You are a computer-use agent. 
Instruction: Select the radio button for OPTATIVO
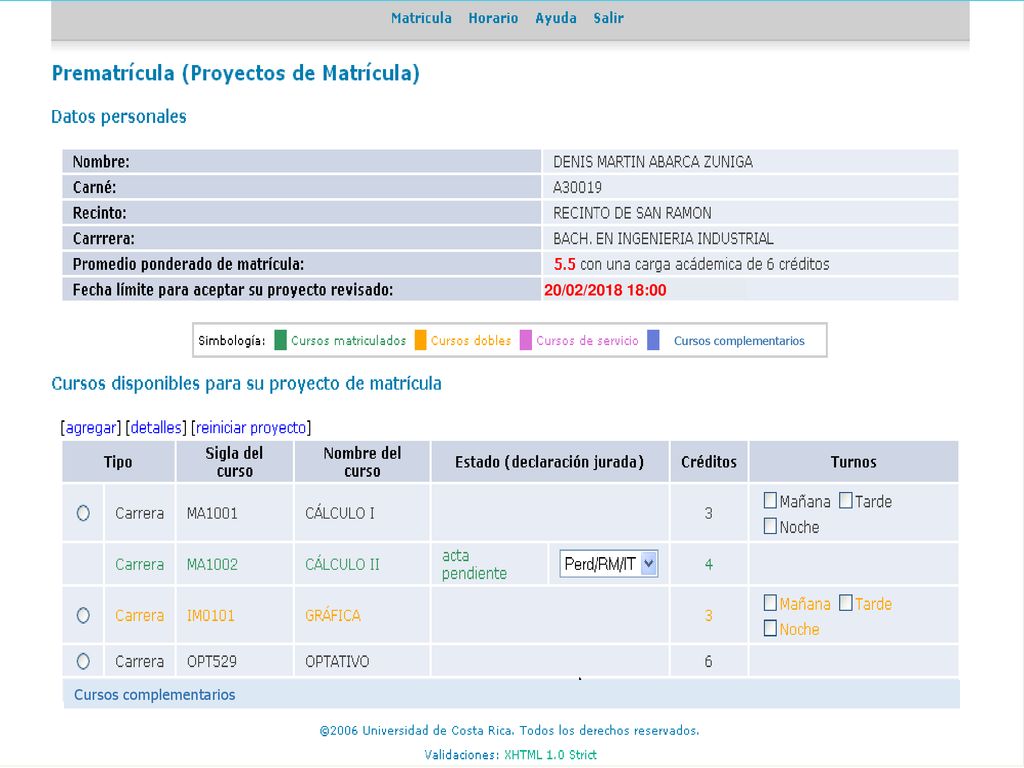[x=83, y=661]
